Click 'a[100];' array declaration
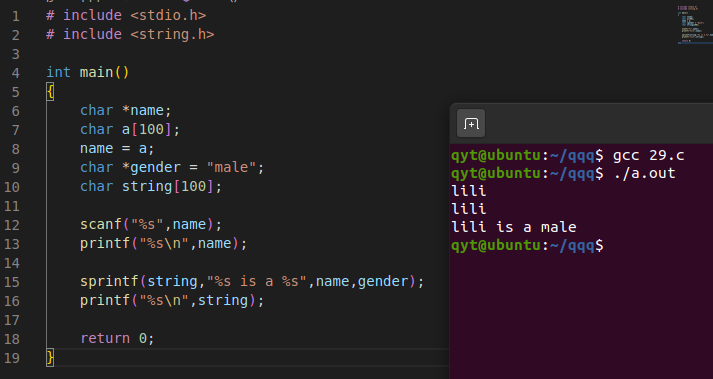 tap(151, 129)
